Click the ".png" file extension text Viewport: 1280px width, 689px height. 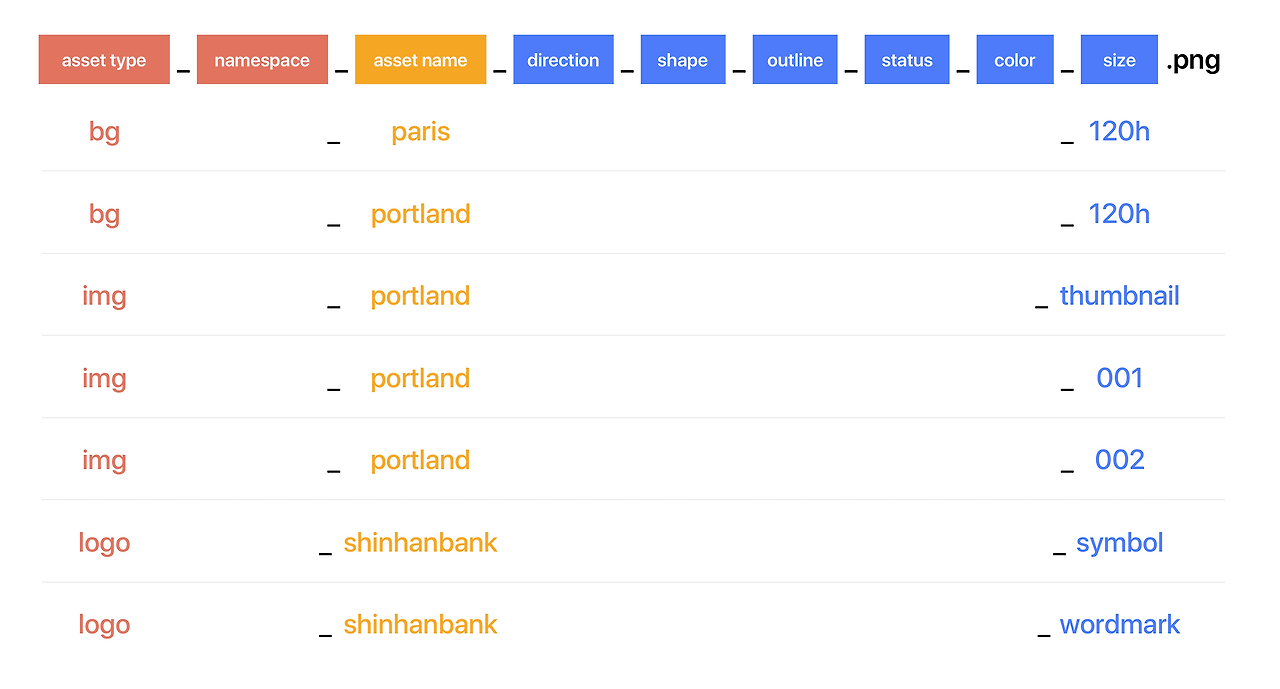(1193, 61)
